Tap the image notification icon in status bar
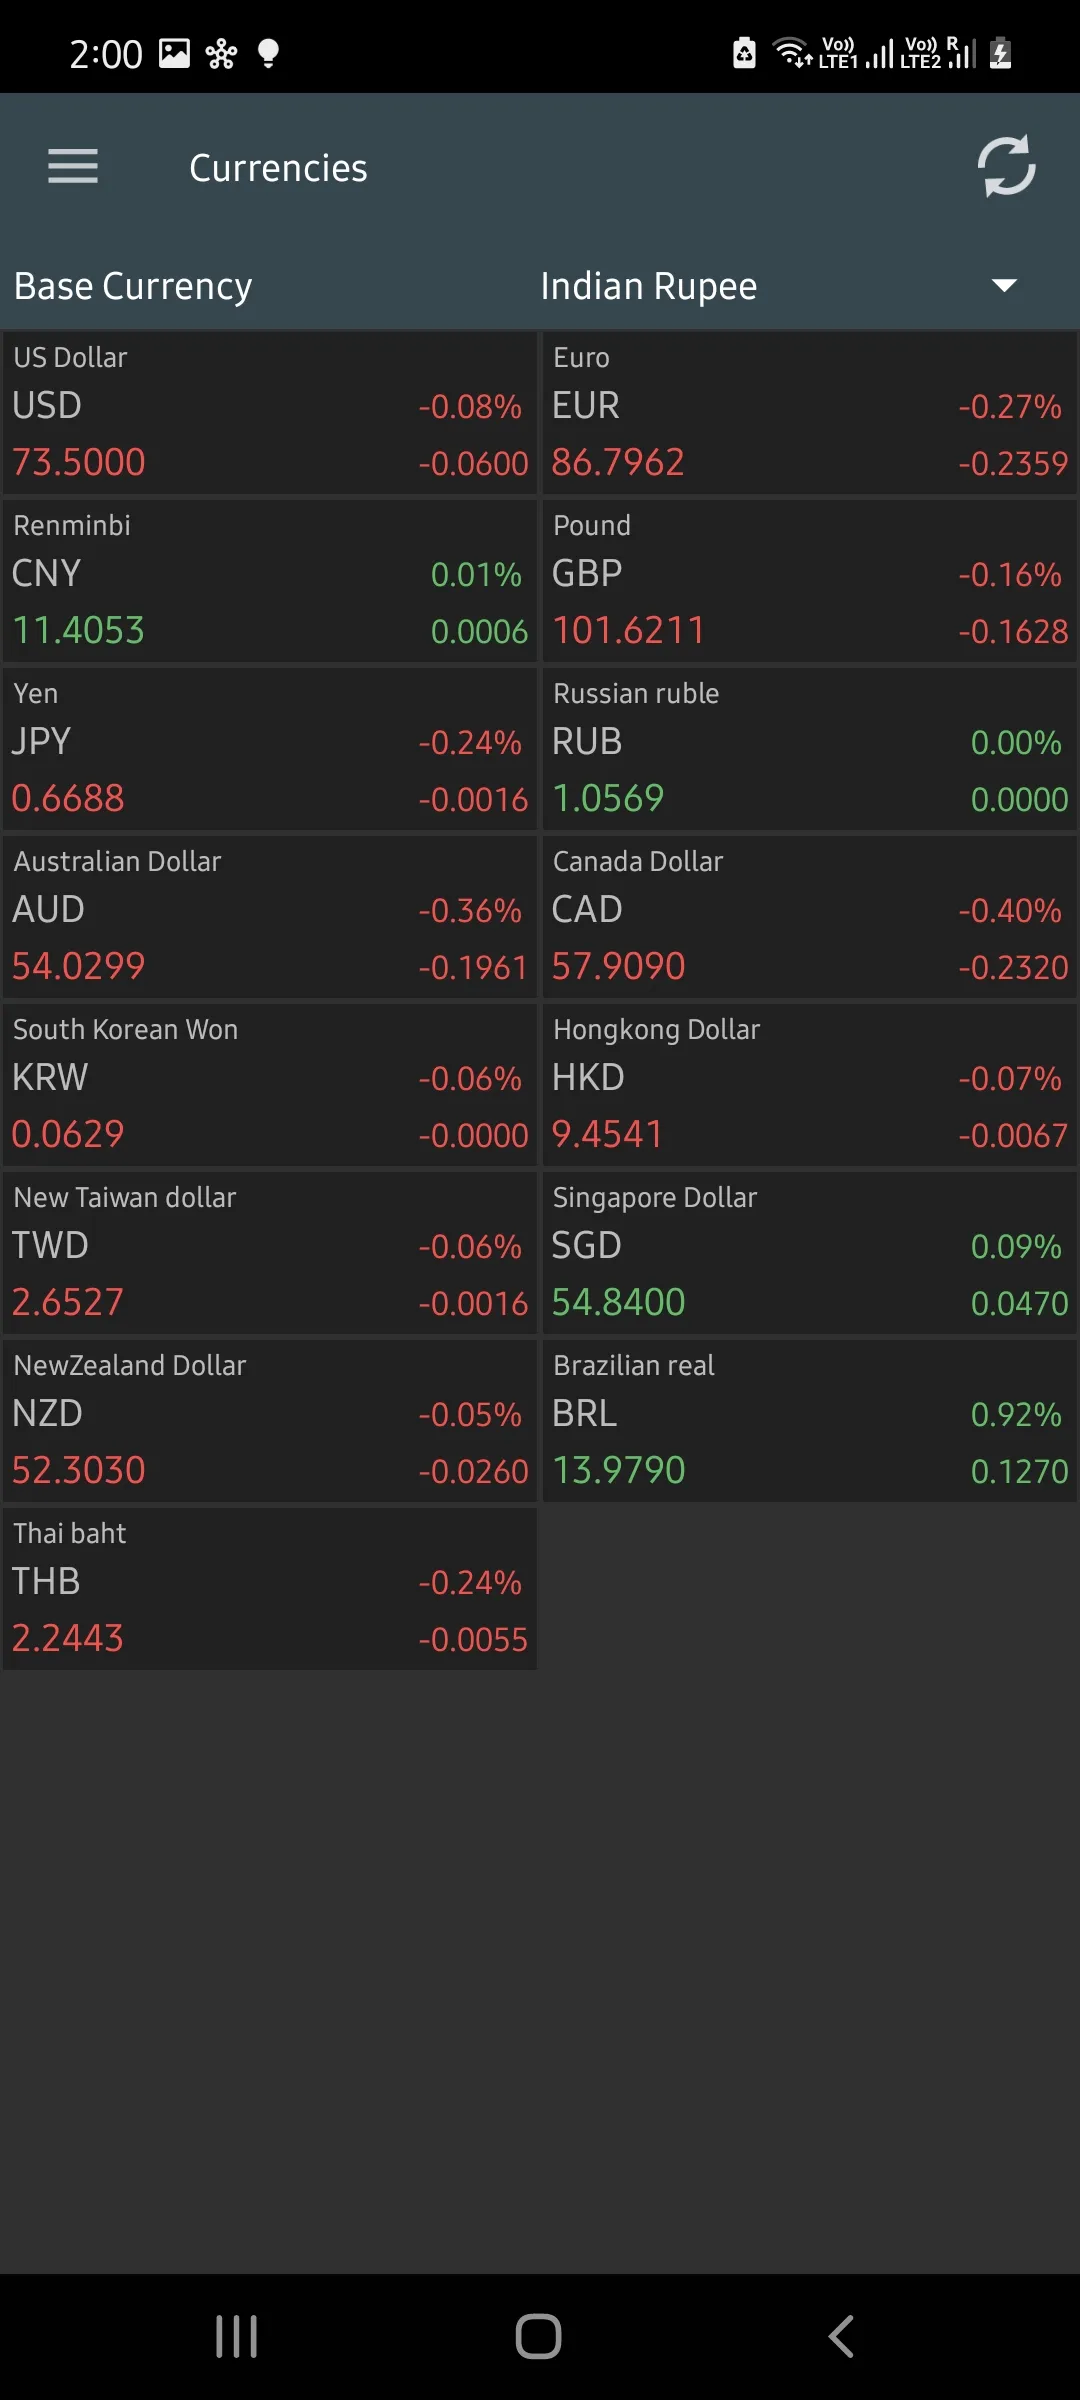Screen dimensions: 1080x2400 coord(175,52)
